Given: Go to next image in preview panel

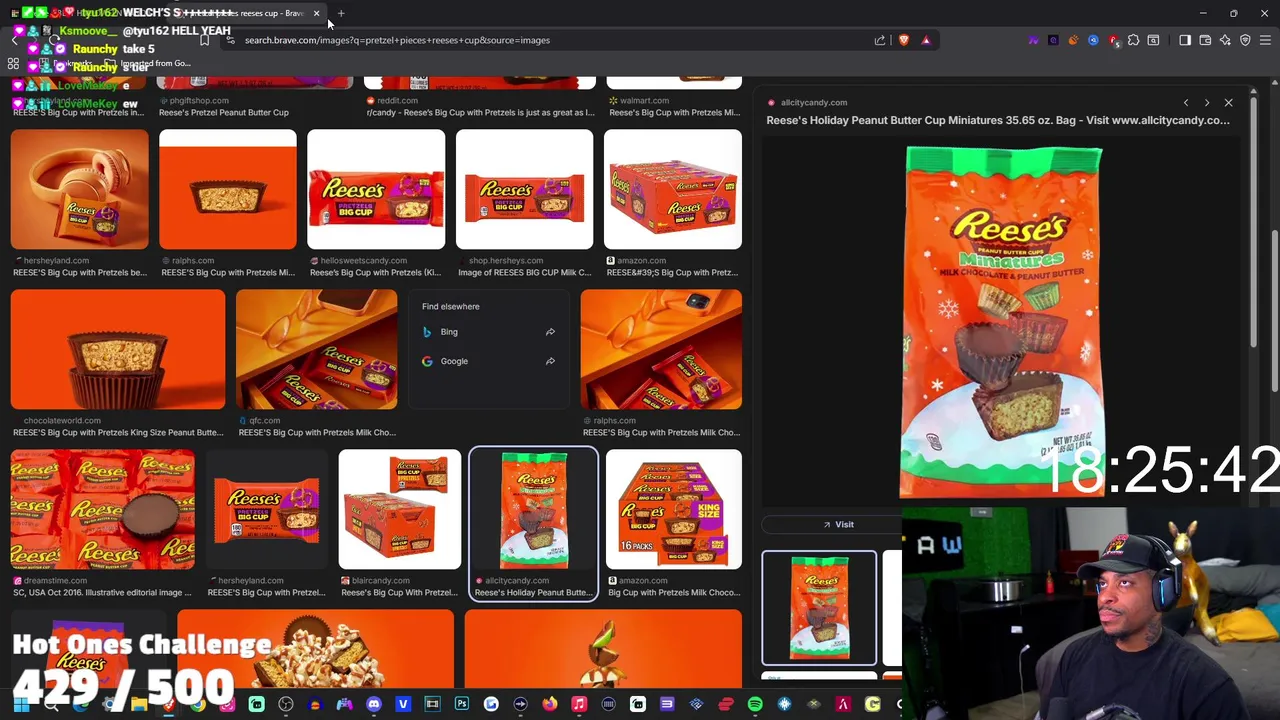Looking at the screenshot, I should (x=1207, y=102).
